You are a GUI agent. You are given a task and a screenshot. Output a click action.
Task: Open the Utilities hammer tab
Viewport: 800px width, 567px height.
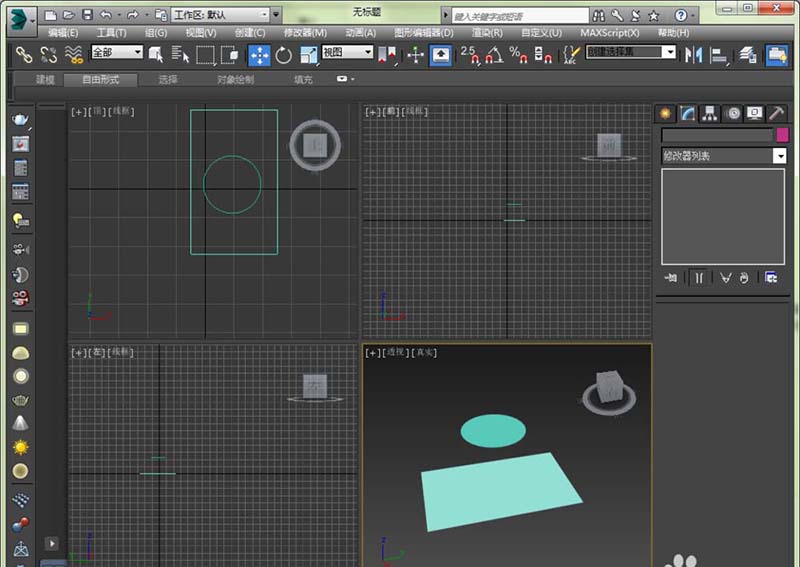[776, 113]
